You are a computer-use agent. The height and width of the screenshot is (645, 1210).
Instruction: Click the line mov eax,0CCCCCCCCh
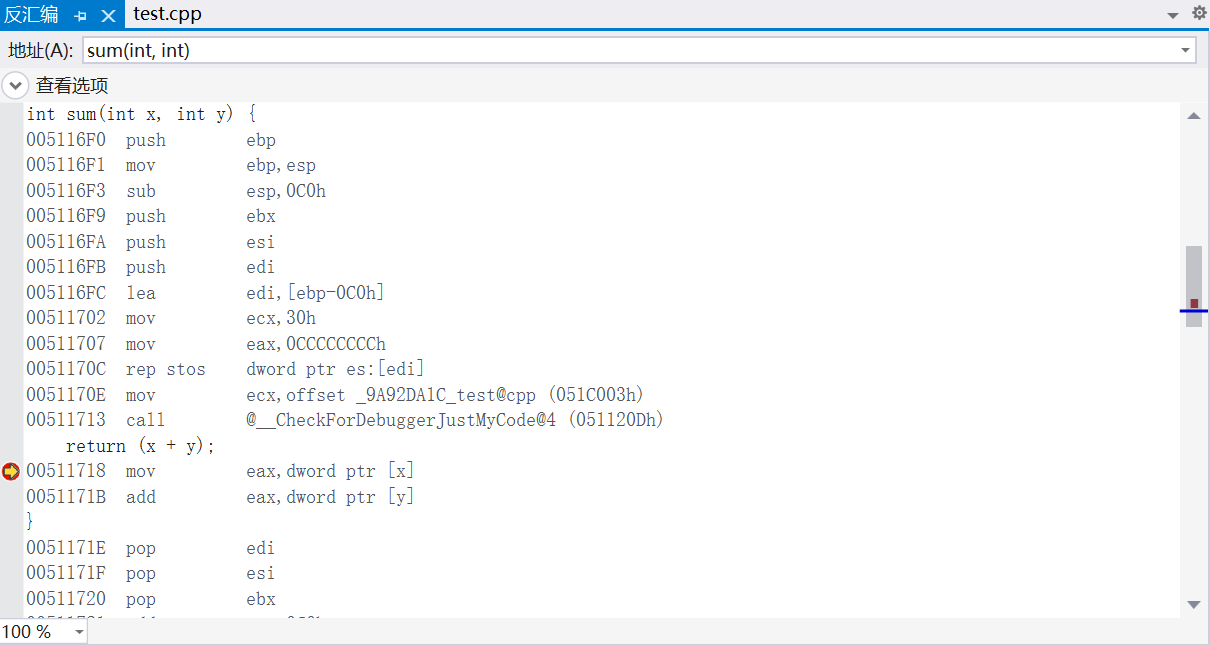(206, 344)
